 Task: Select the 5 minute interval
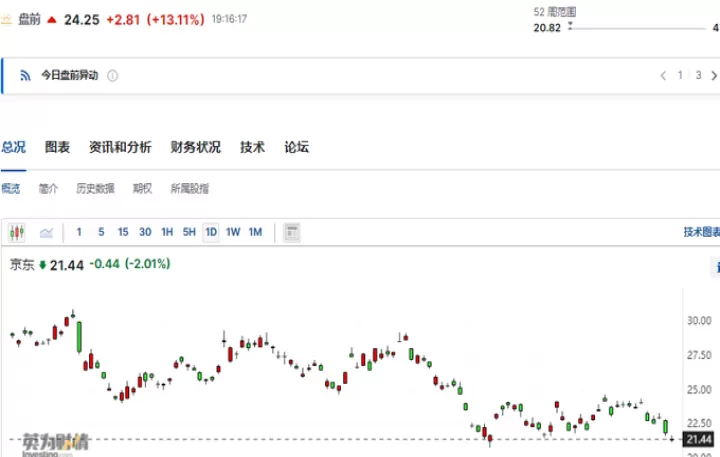(101, 232)
